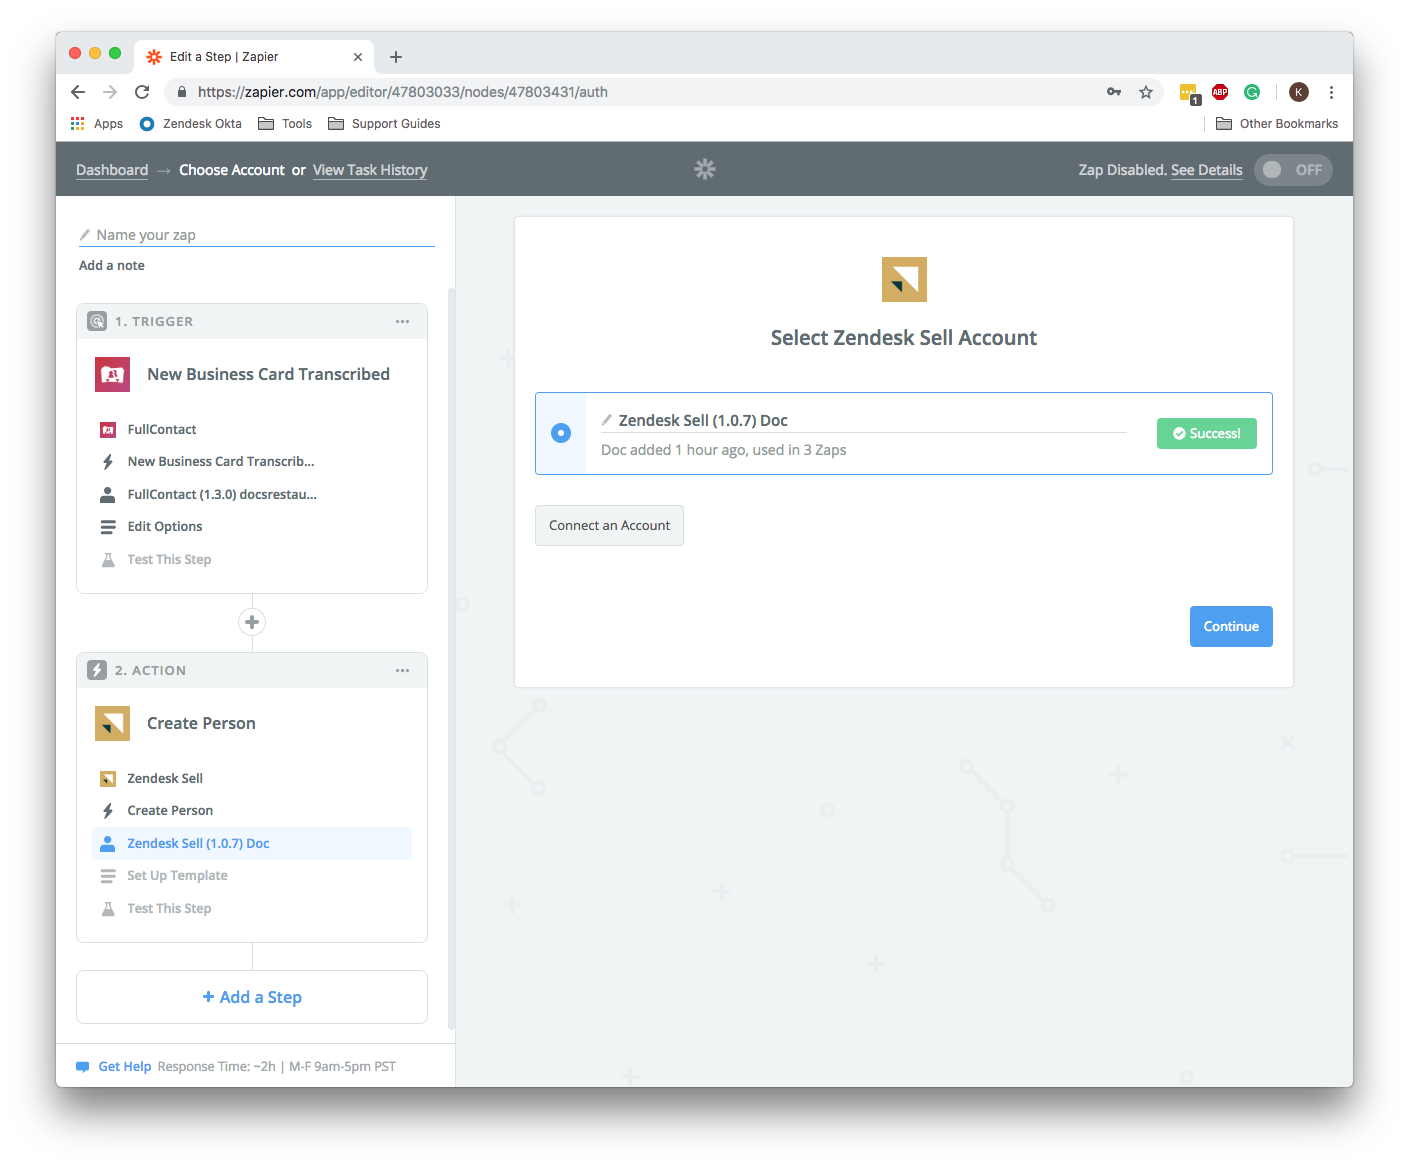This screenshot has height=1167, width=1409.
Task: Open the yellow extension icon with badge
Action: (x=1189, y=93)
